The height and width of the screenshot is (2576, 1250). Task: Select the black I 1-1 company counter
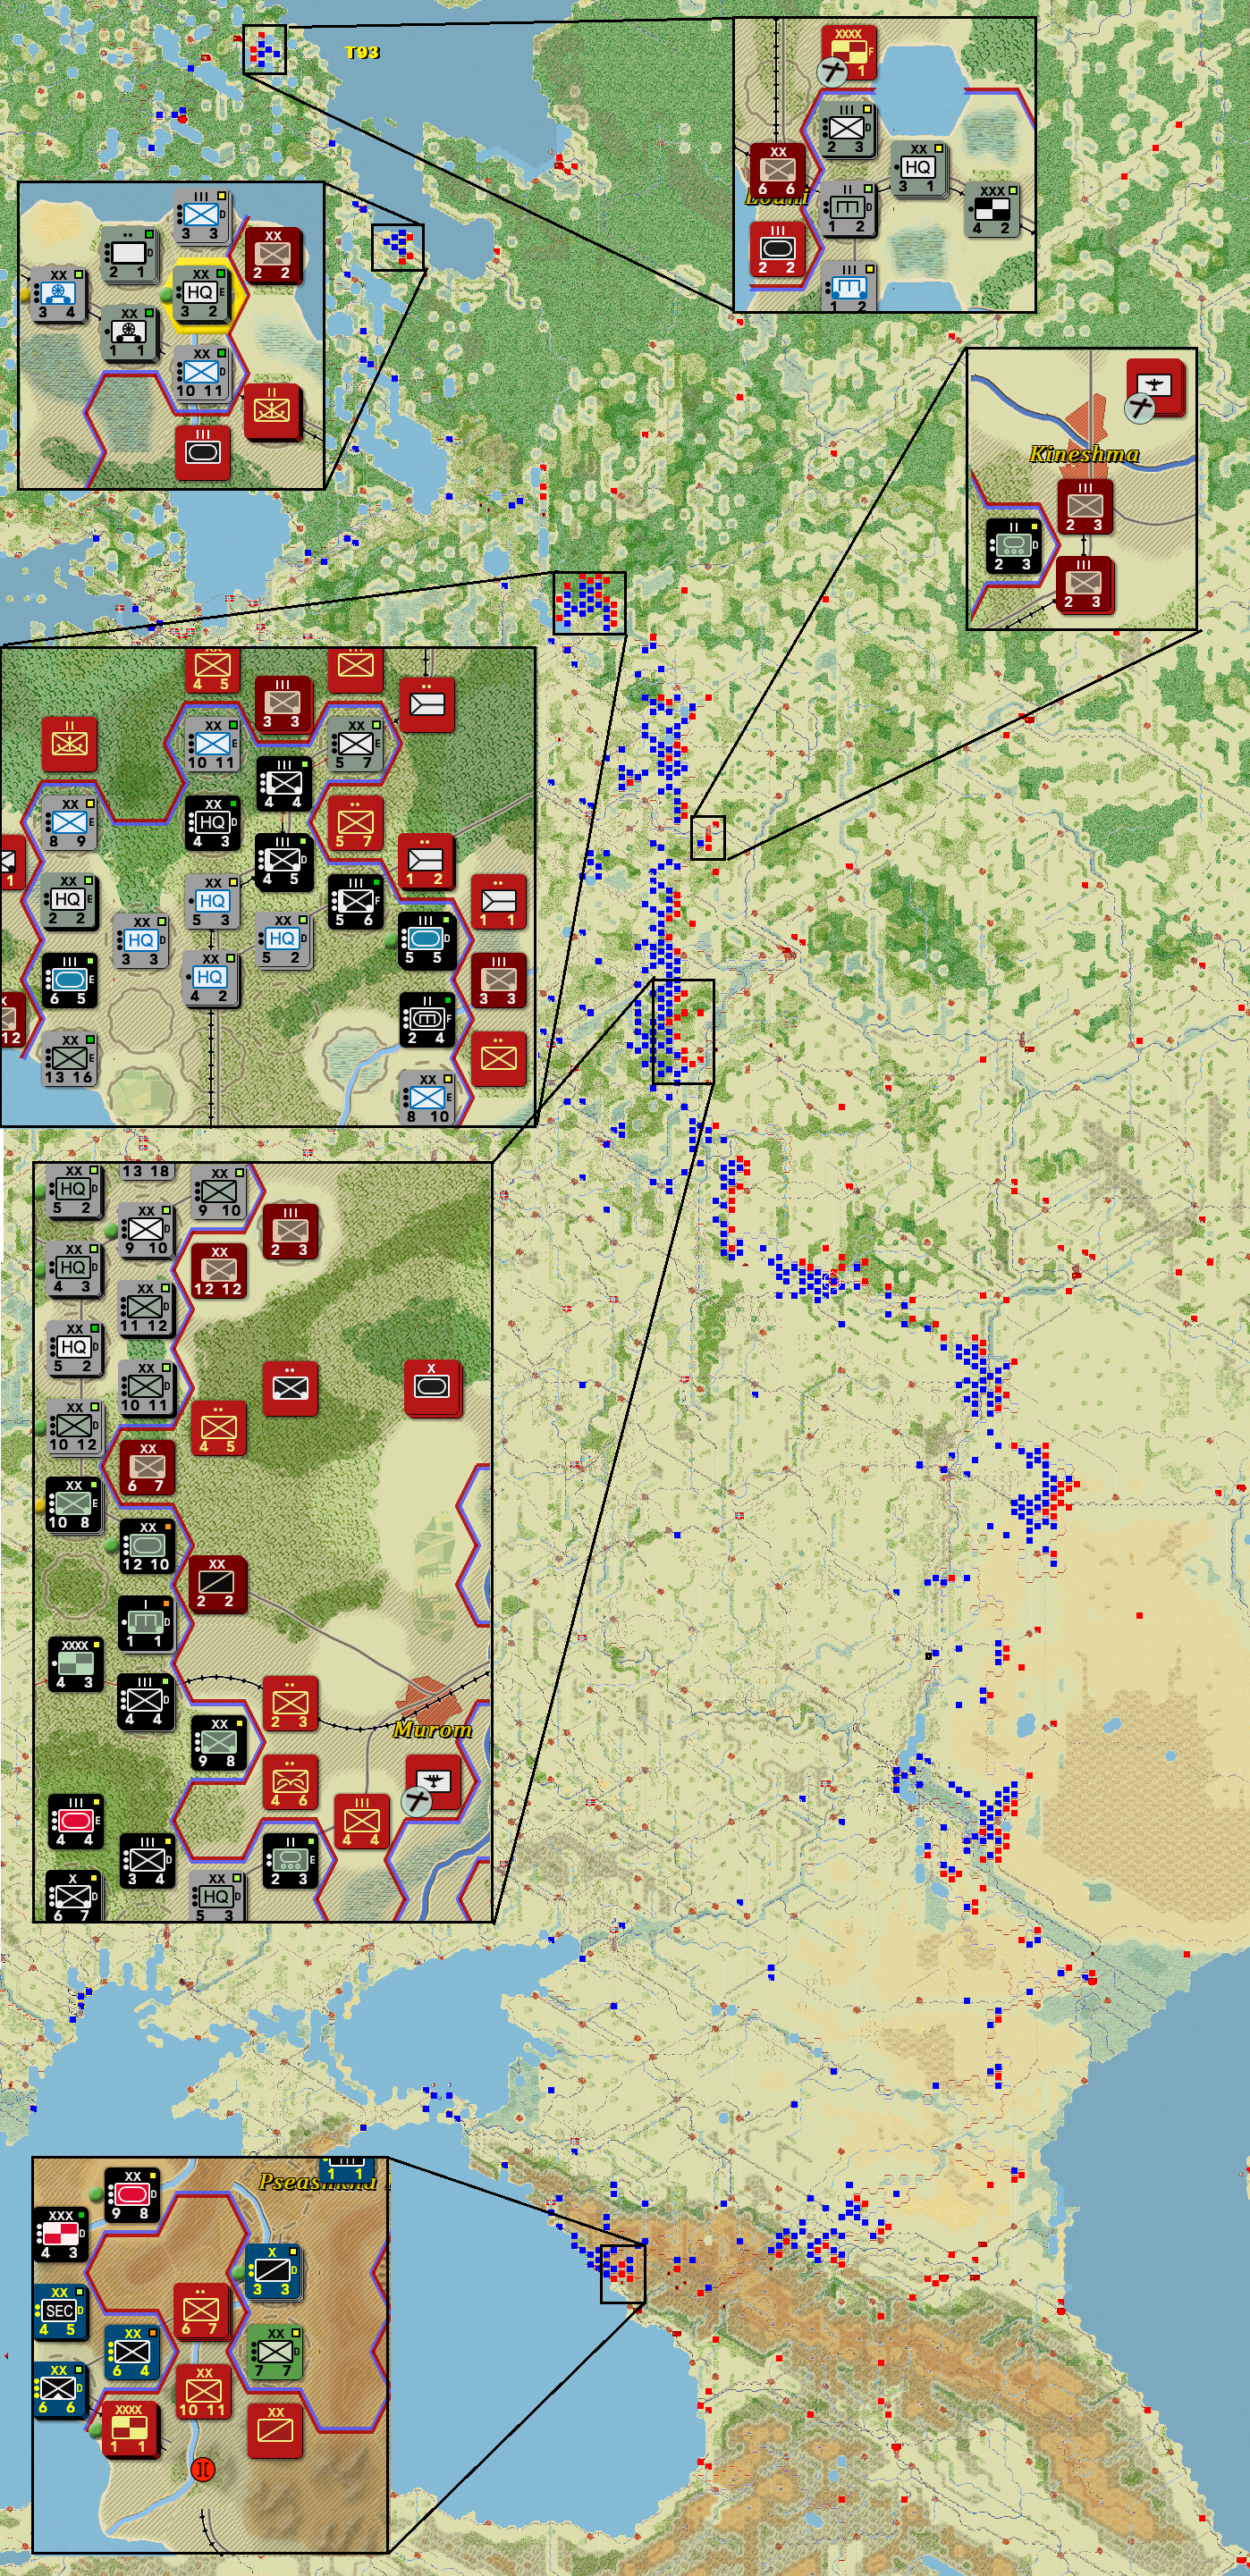coord(146,1623)
